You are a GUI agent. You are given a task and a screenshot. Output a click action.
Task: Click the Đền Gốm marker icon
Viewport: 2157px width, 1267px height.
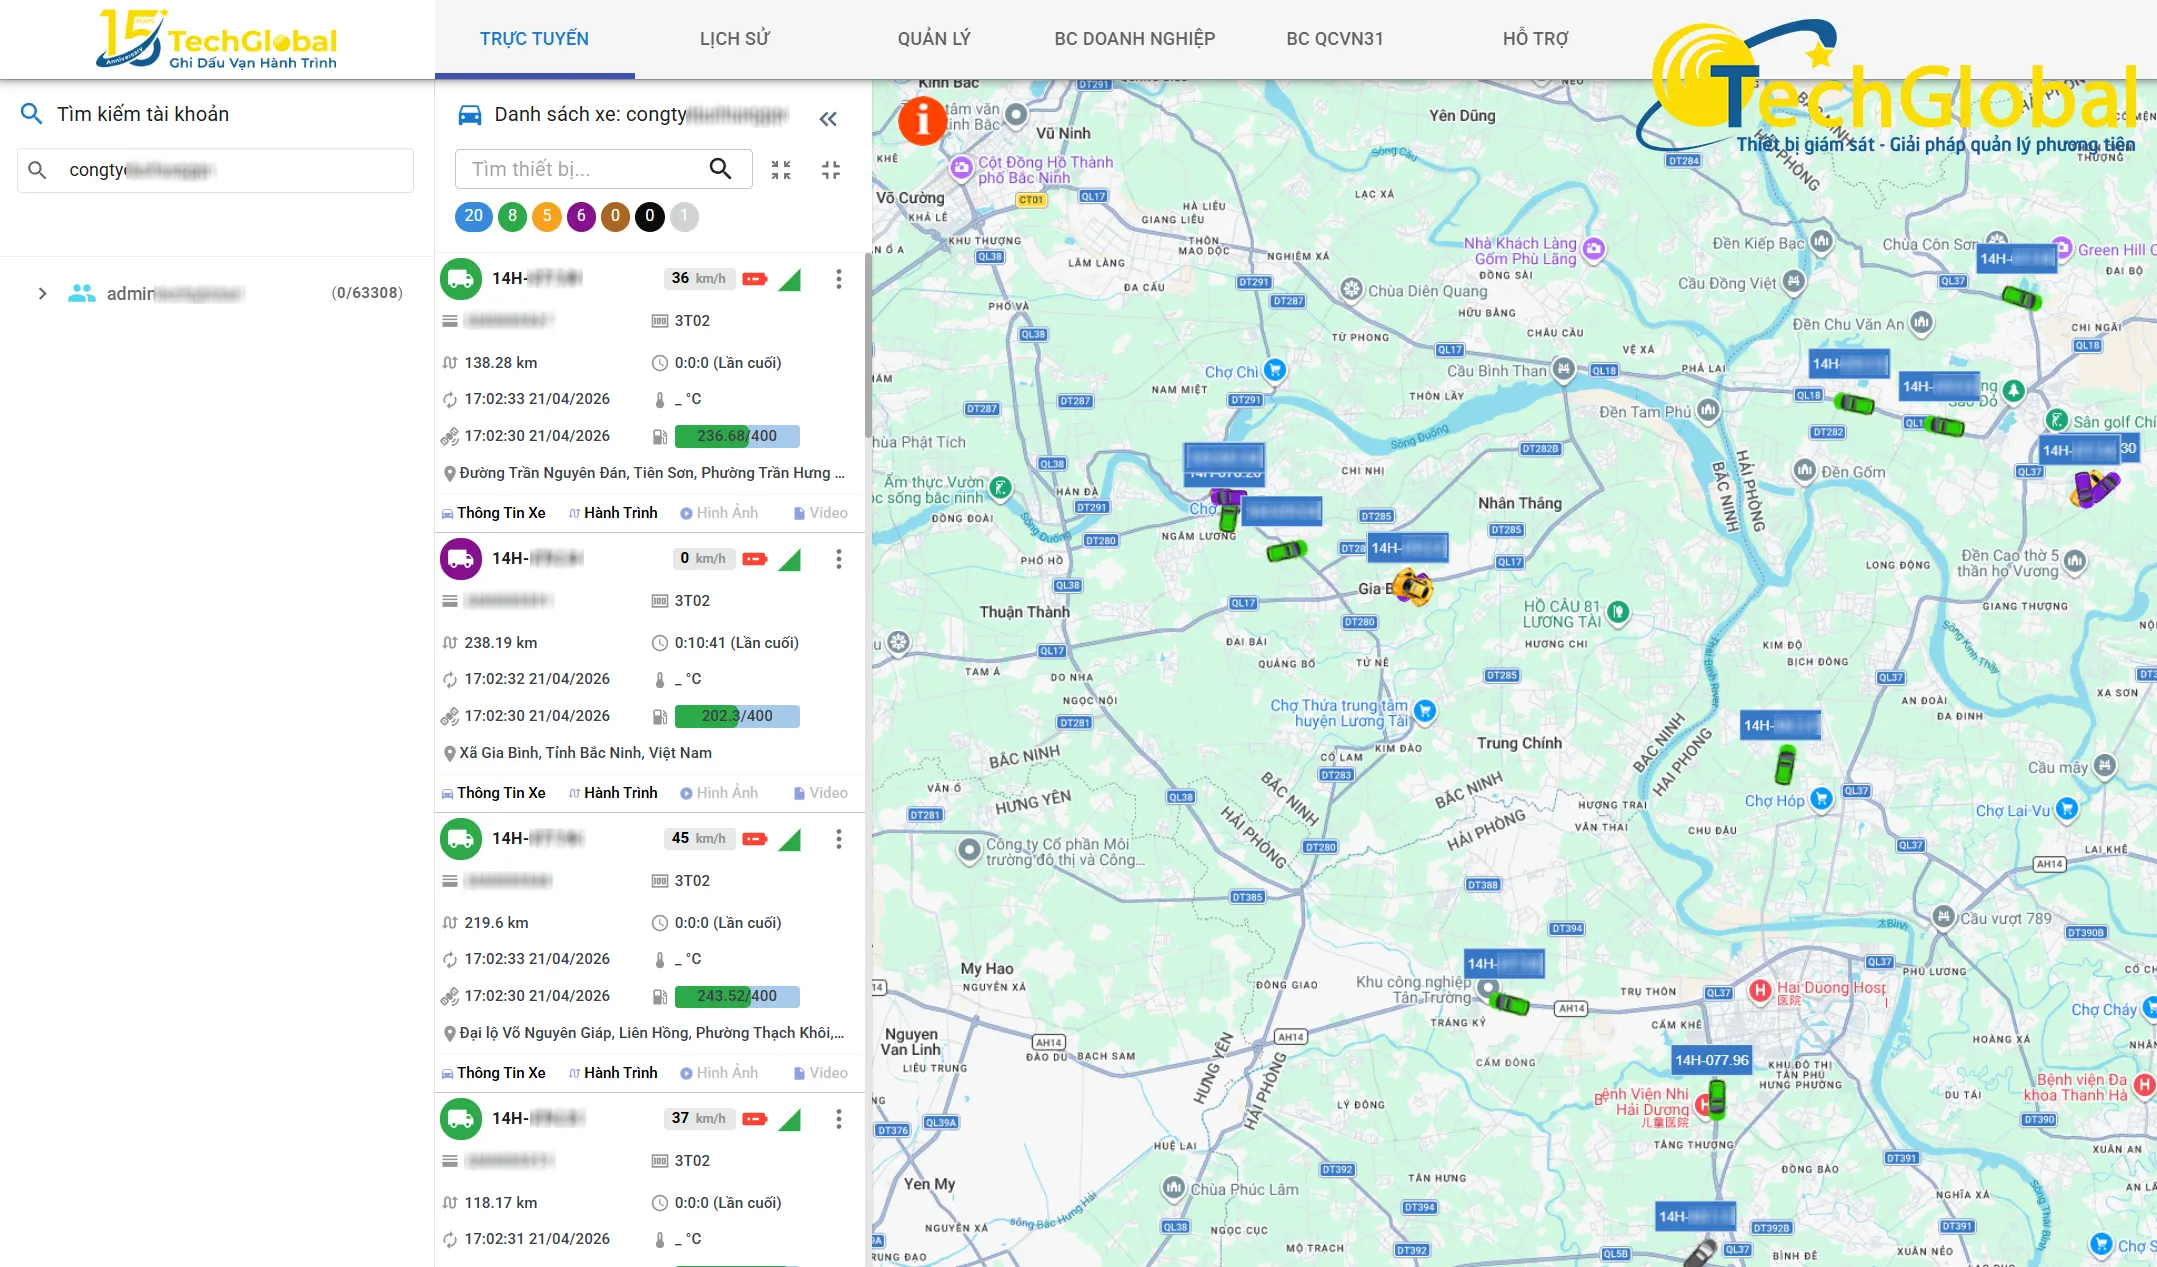tap(1805, 470)
